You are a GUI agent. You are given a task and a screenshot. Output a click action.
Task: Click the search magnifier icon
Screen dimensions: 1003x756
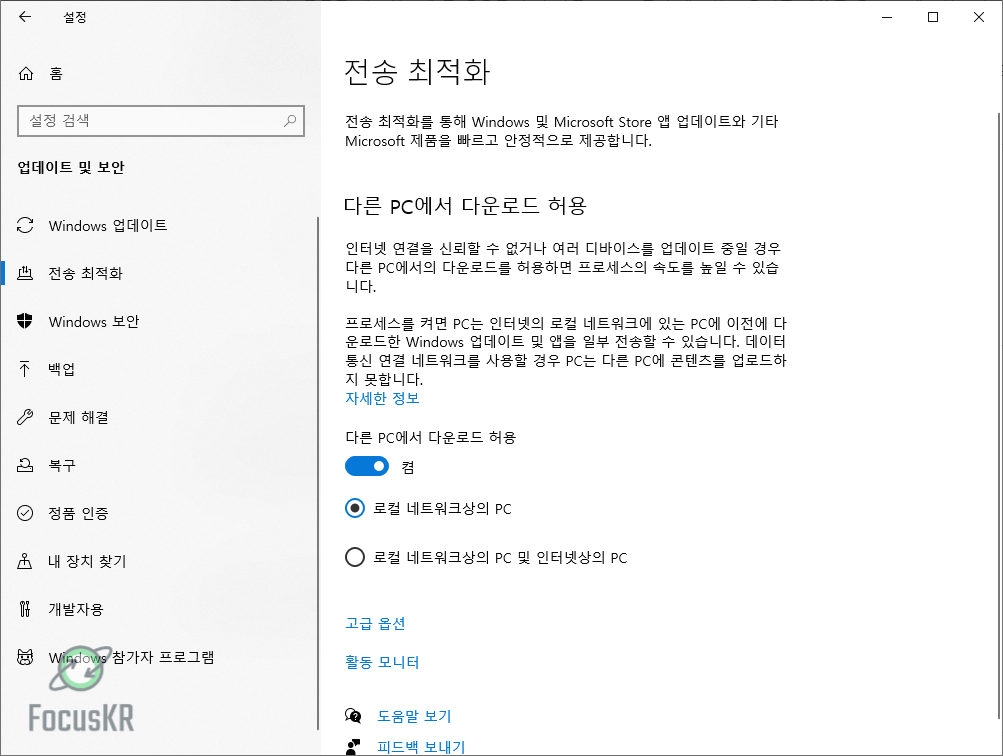(290, 120)
